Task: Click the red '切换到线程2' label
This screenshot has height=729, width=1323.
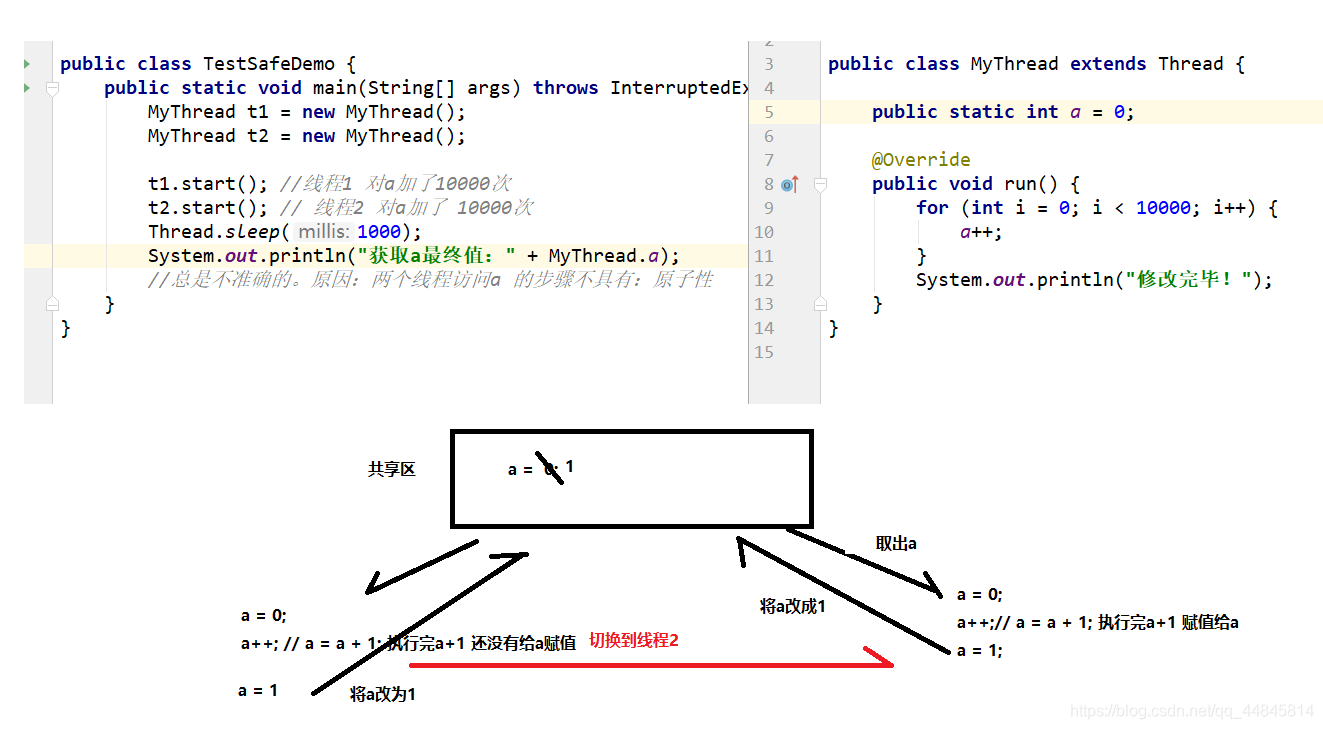Action: coord(634,640)
